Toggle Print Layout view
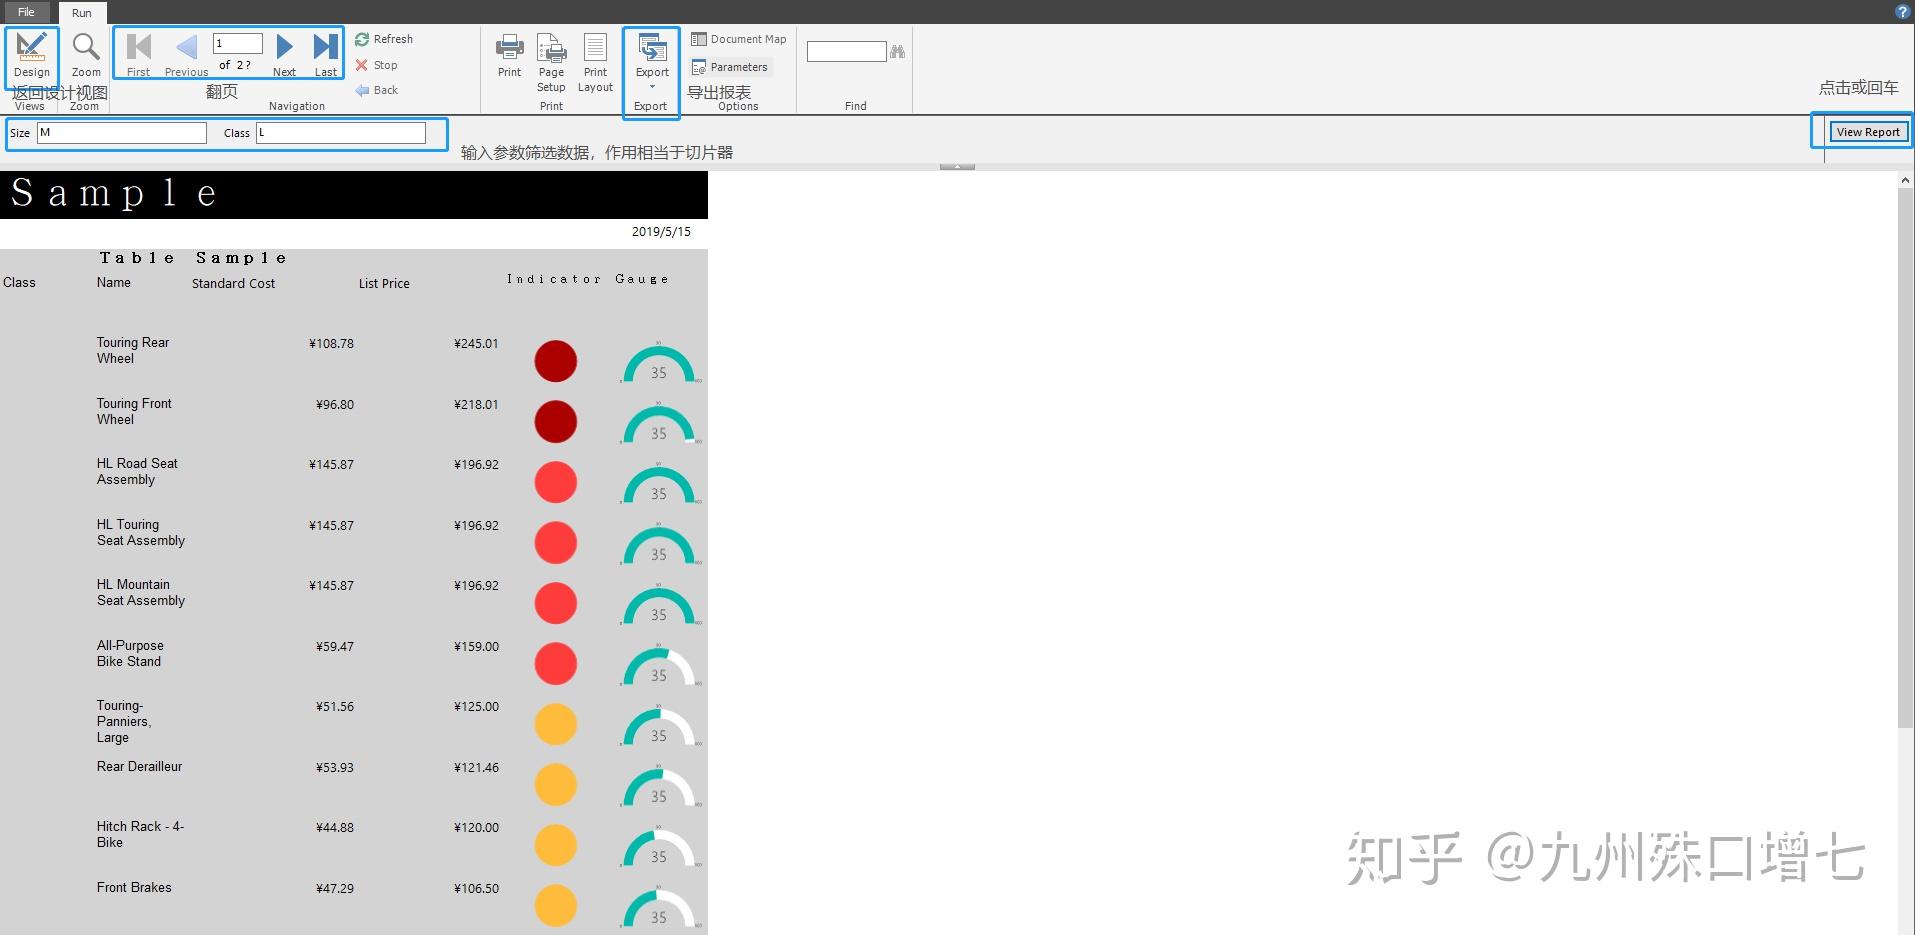1915x935 pixels. [595, 52]
